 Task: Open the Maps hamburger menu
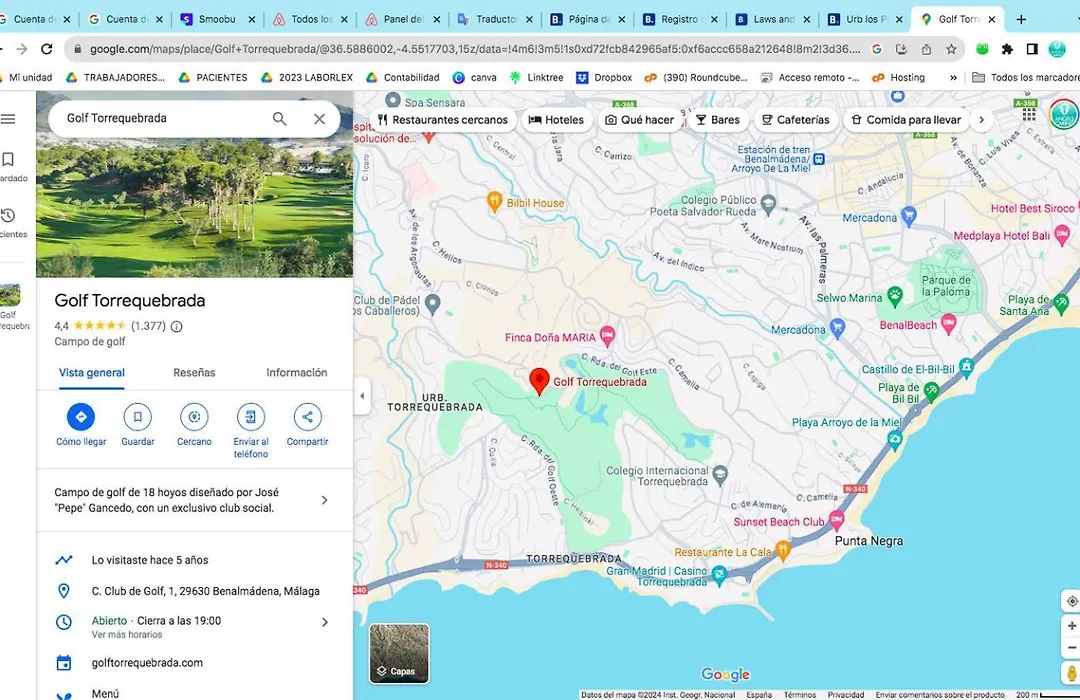[8, 119]
